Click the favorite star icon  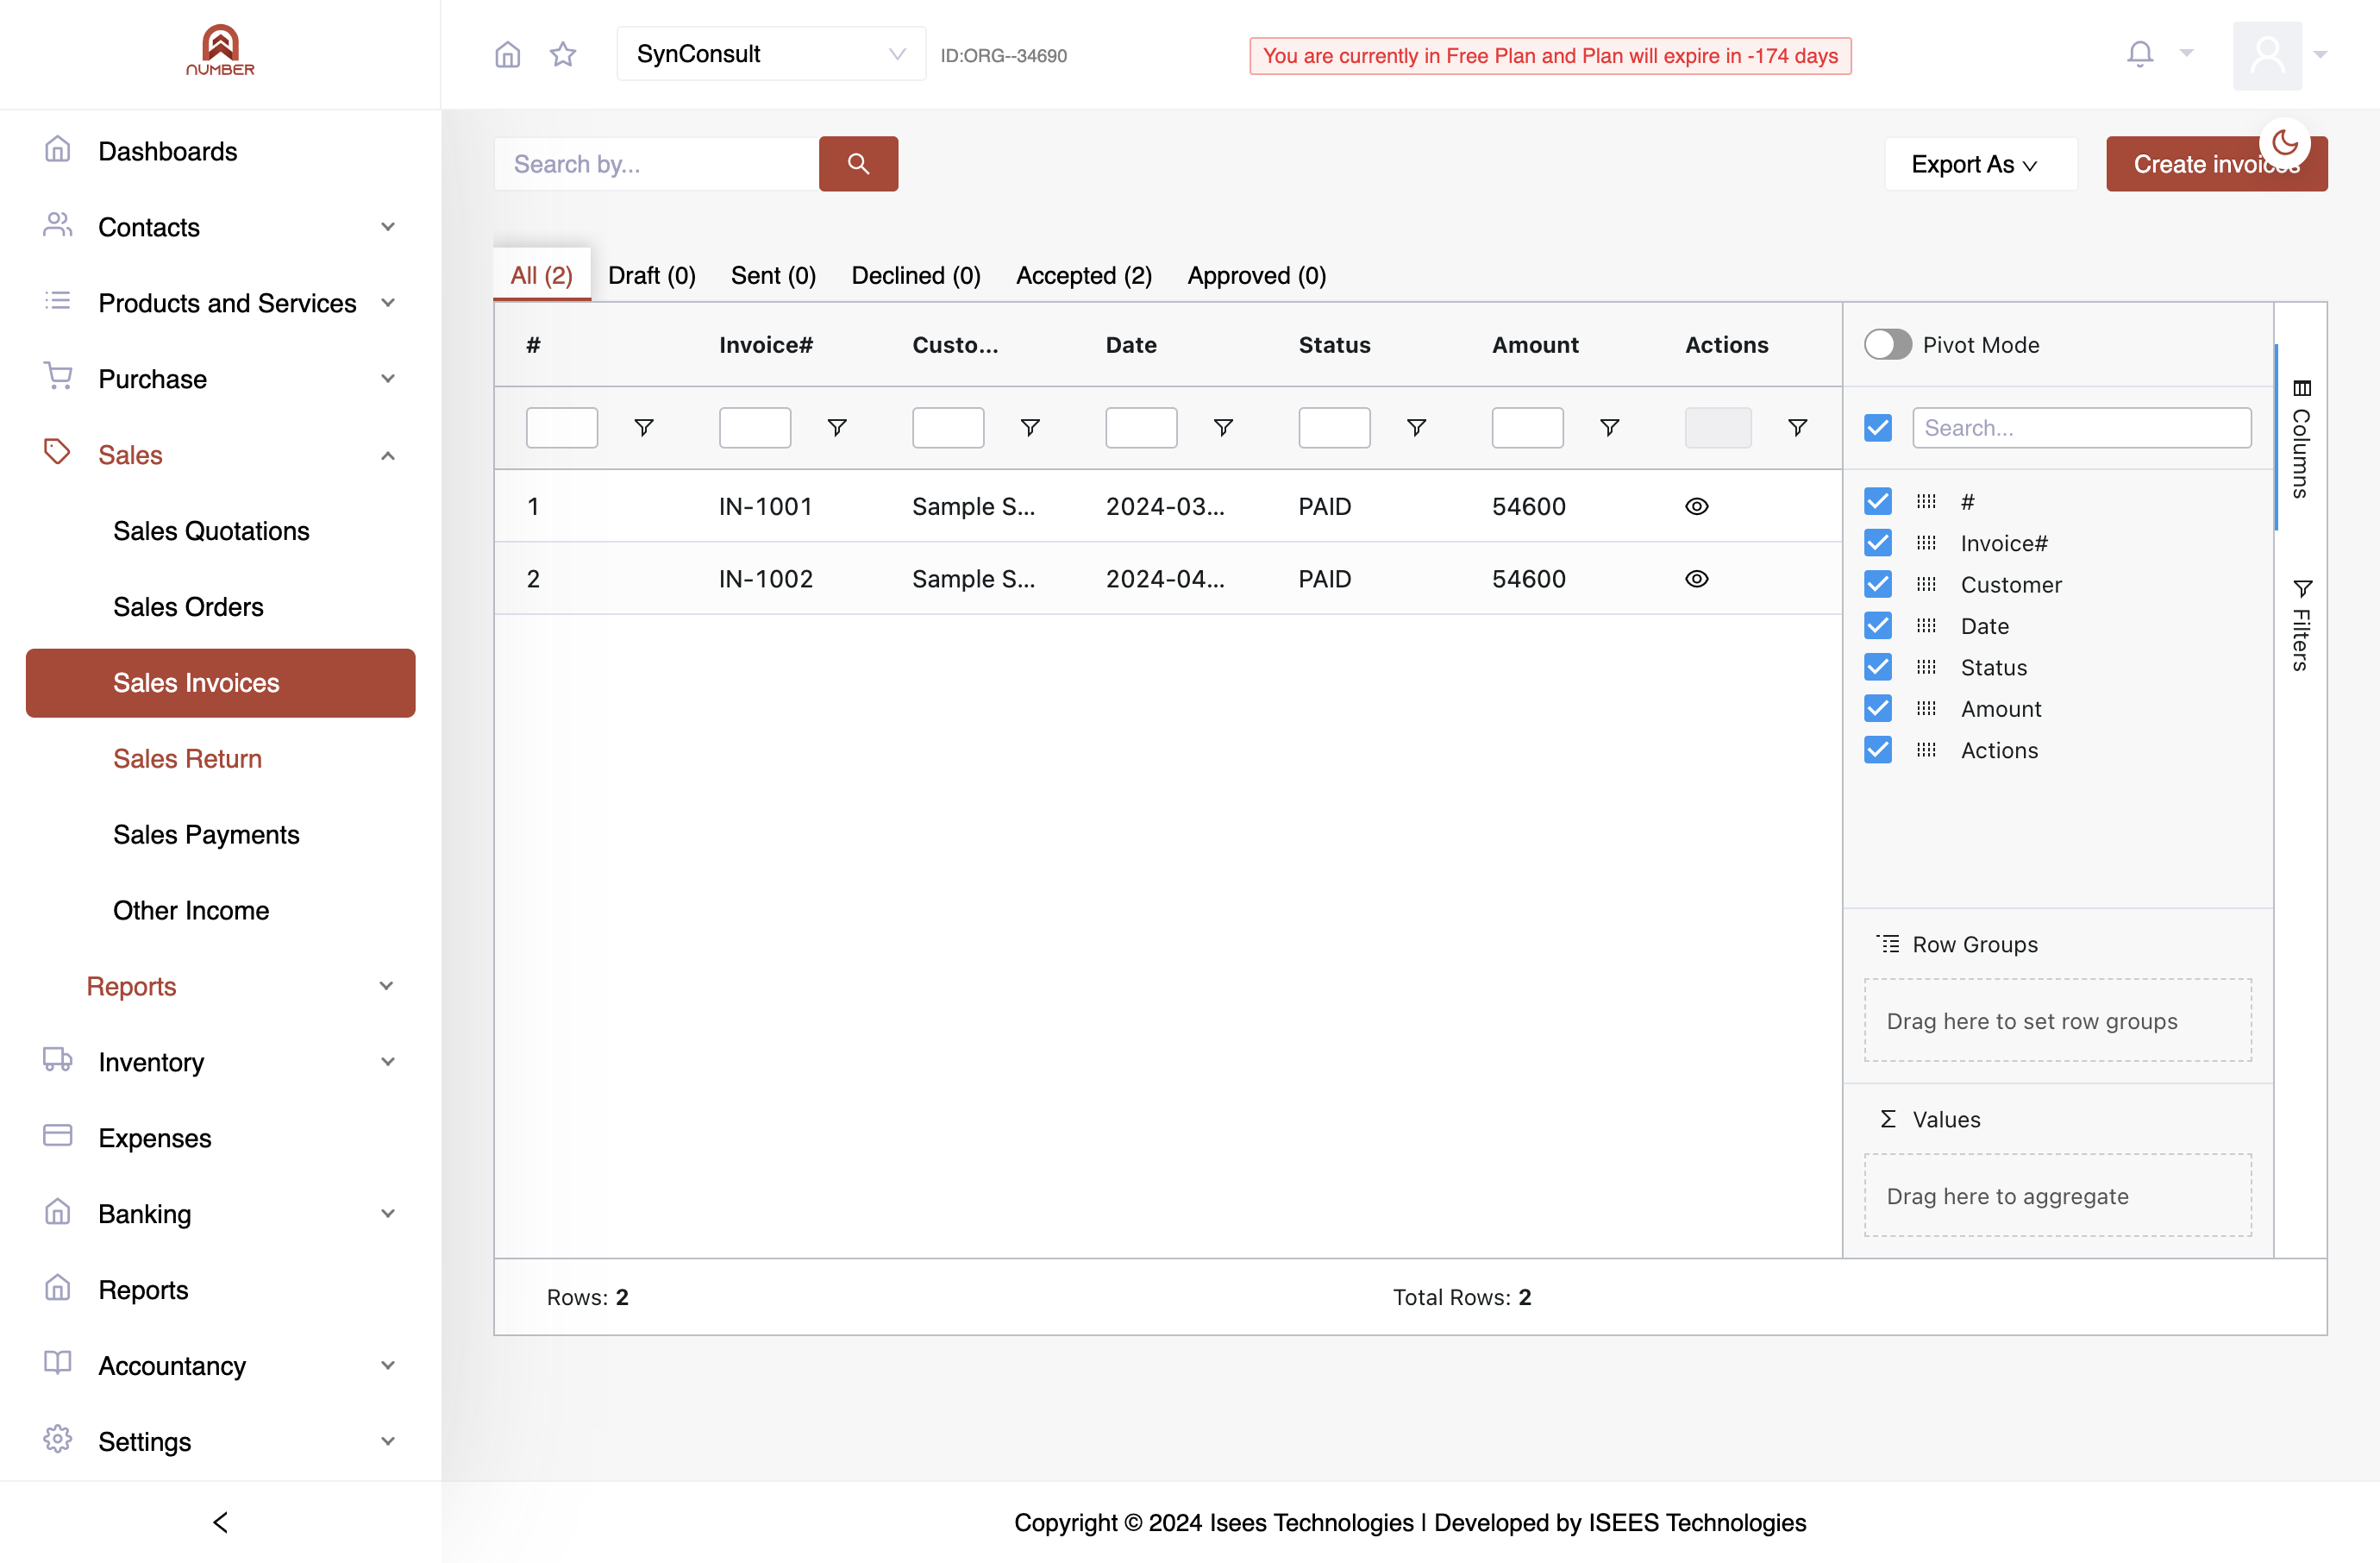click(563, 54)
